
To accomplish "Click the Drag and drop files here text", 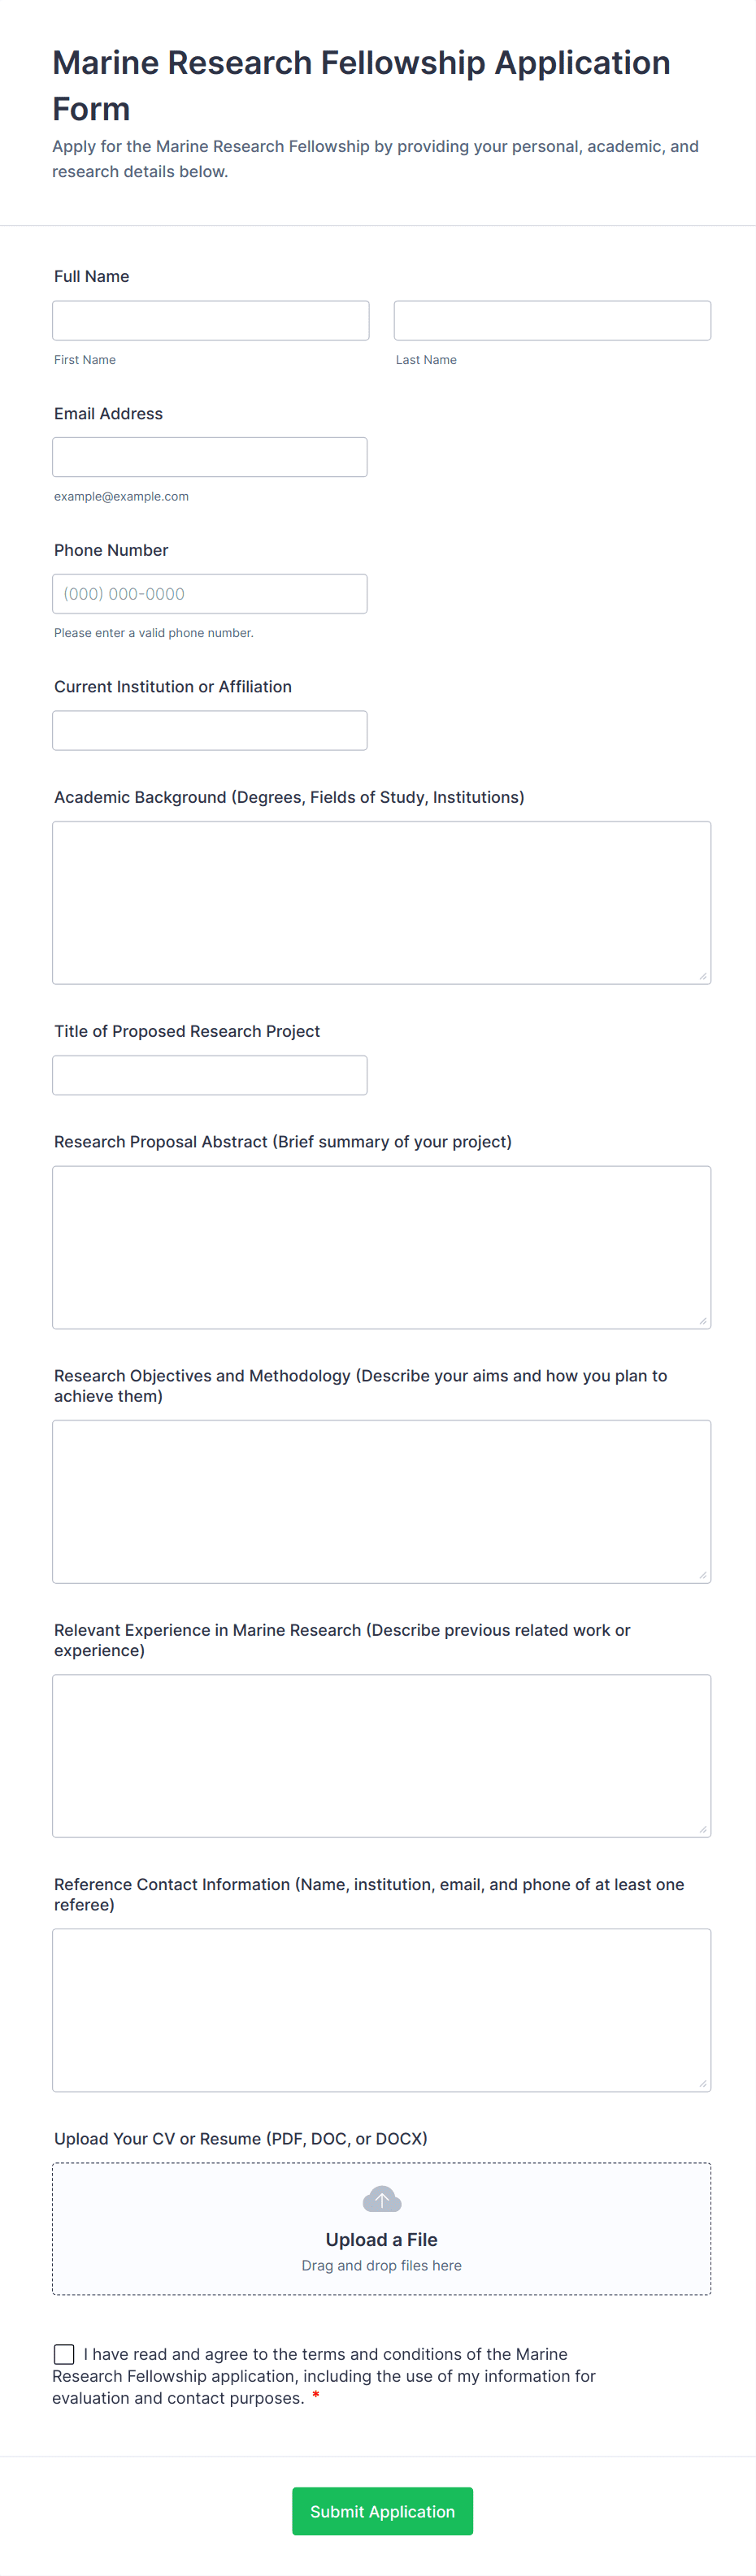I will pyautogui.click(x=381, y=2266).
